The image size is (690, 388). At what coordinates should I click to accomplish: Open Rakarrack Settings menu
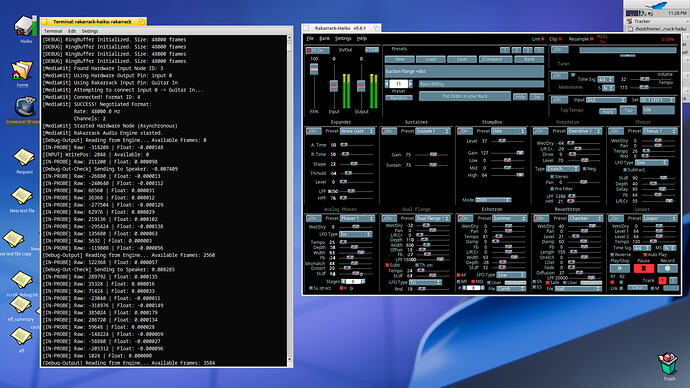(343, 38)
